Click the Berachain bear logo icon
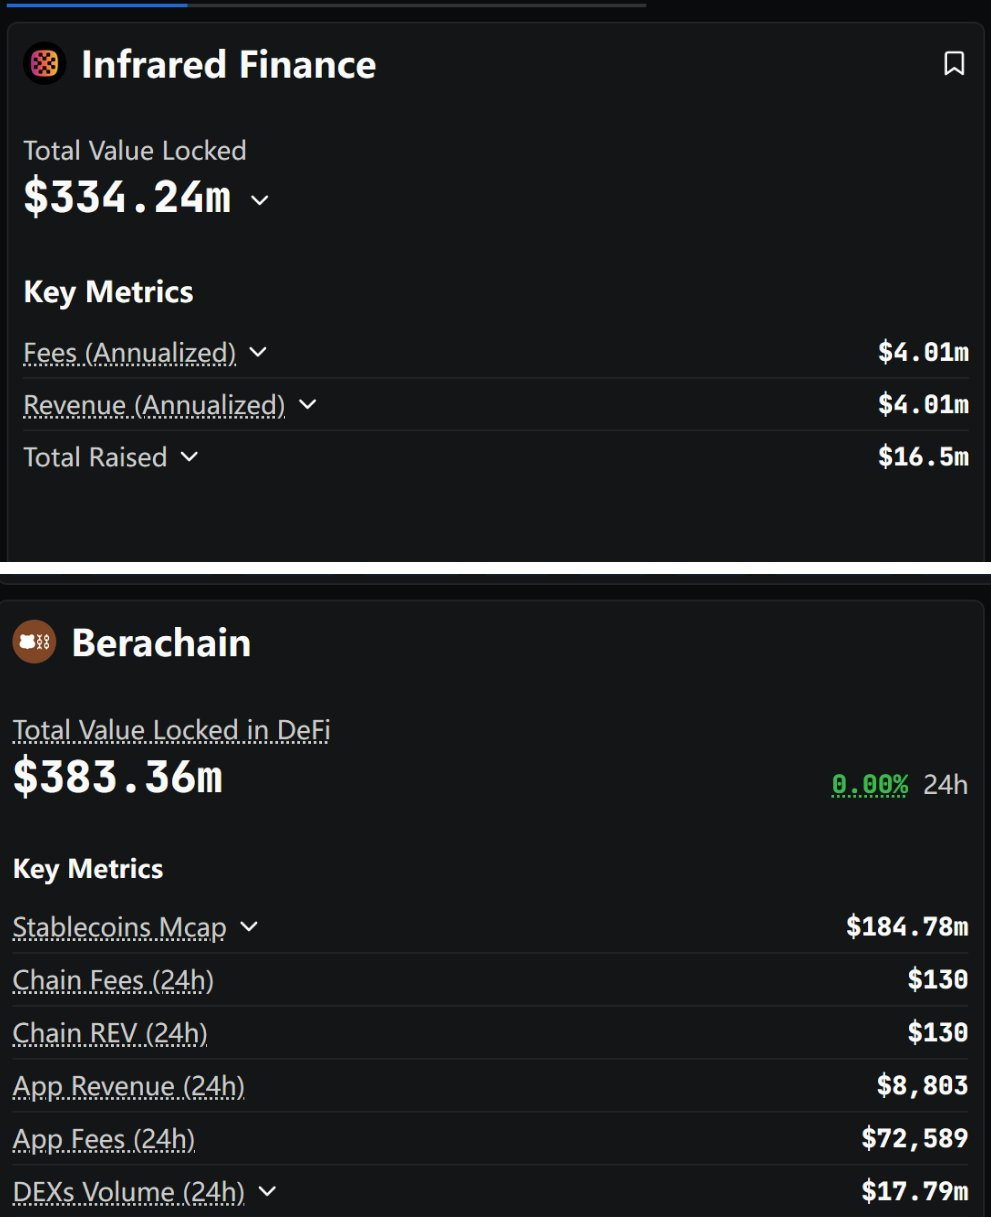The height and width of the screenshot is (1217, 991). click(34, 642)
